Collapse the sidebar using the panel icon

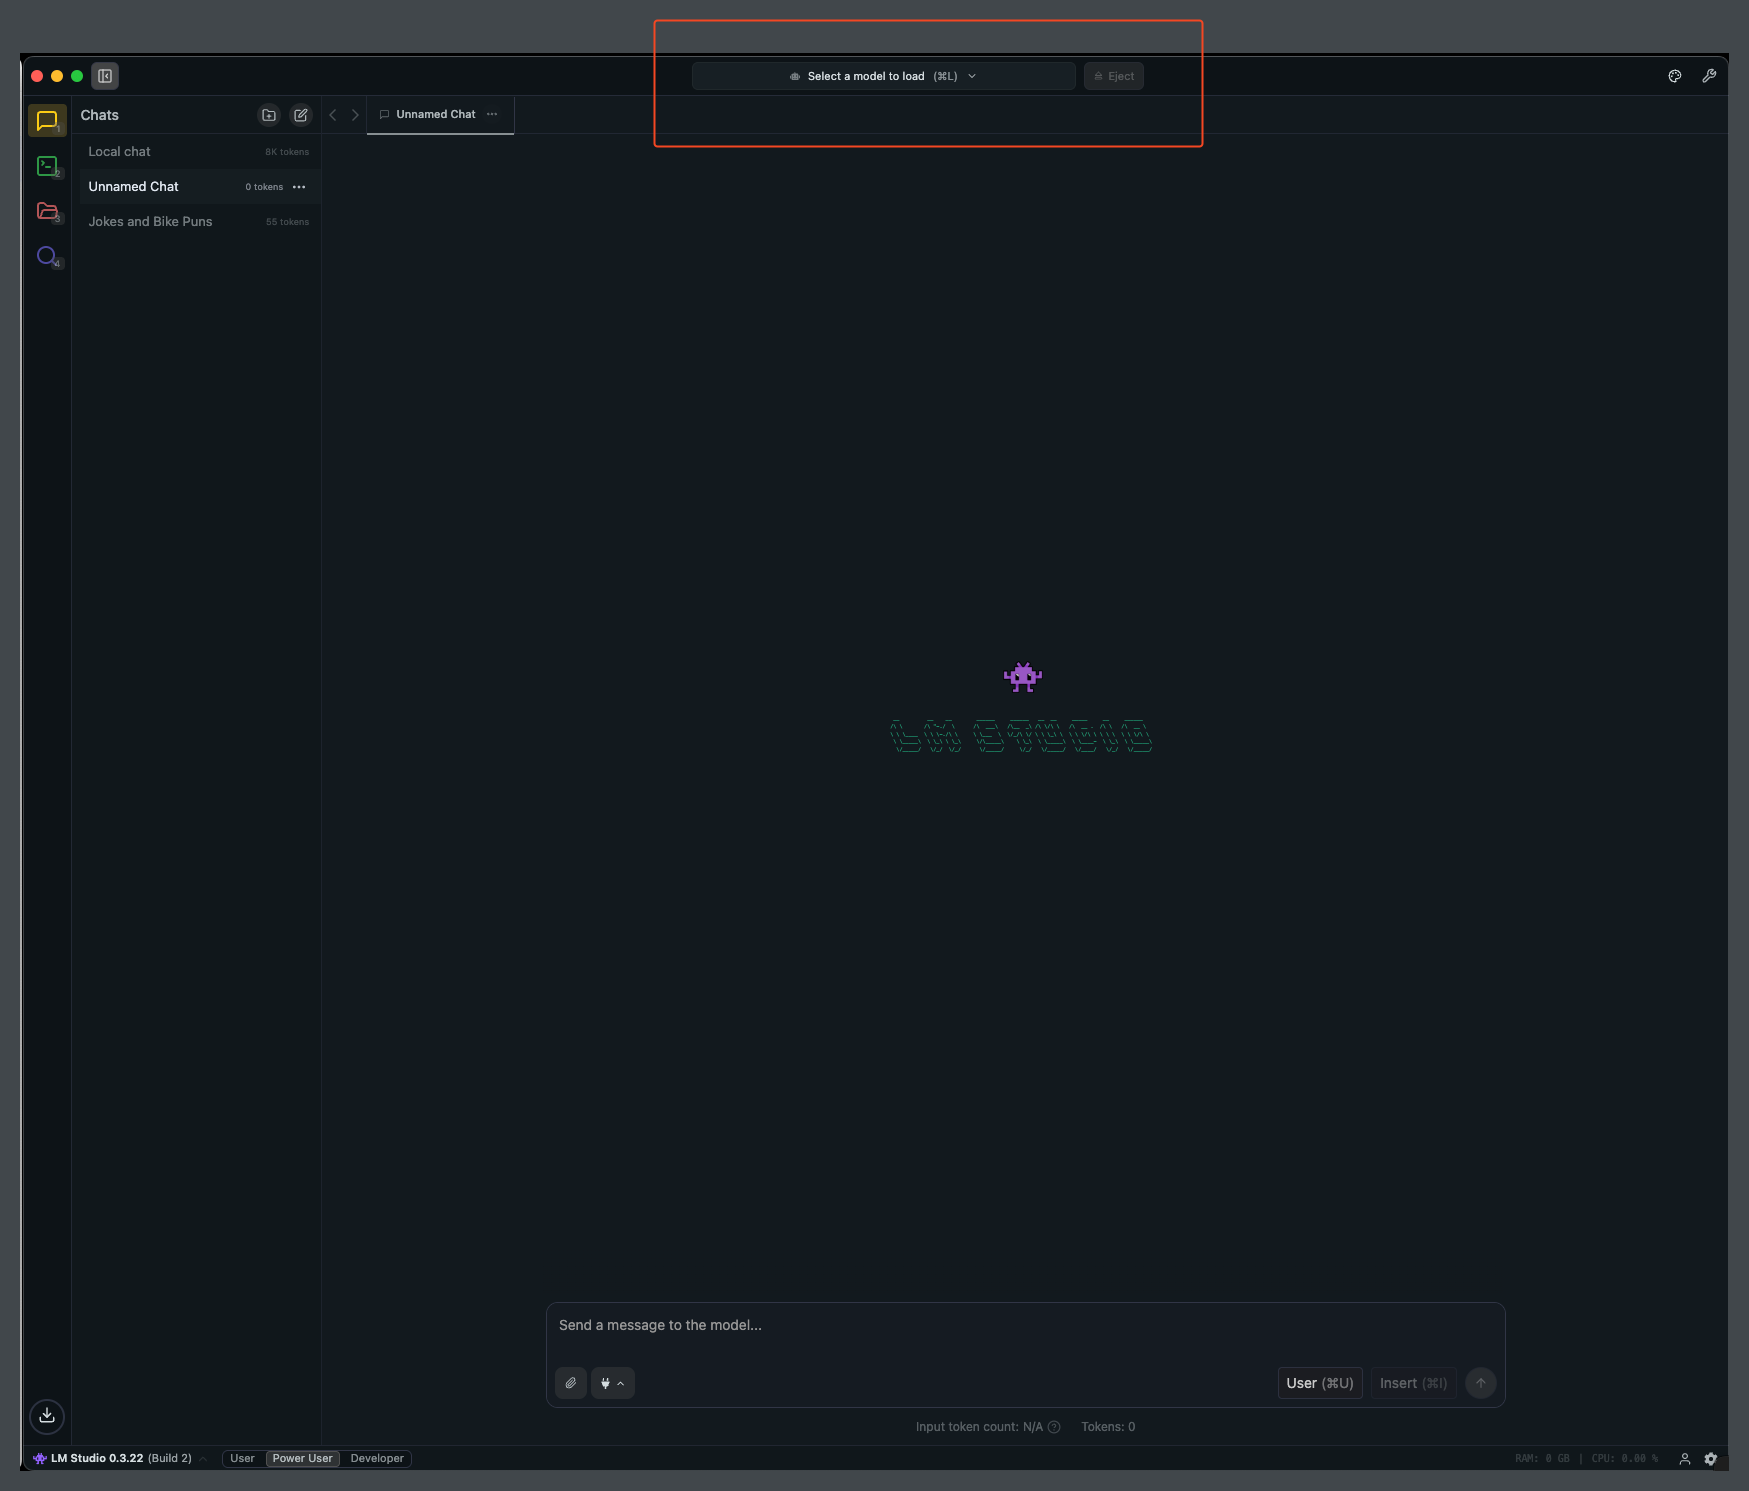pos(104,75)
